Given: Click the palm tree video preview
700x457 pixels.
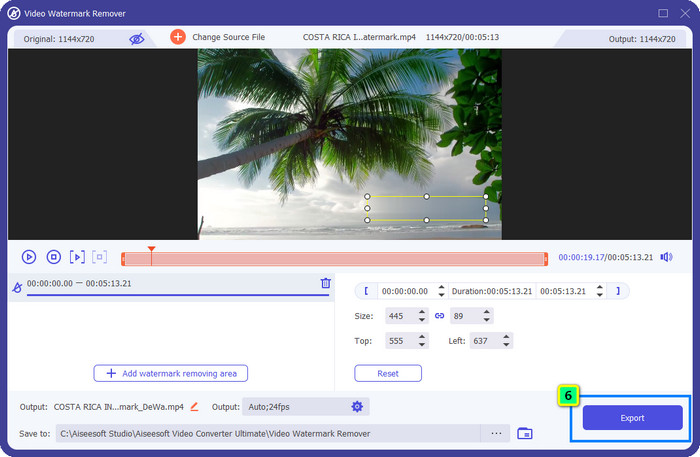Looking at the screenshot, I should pos(350,144).
